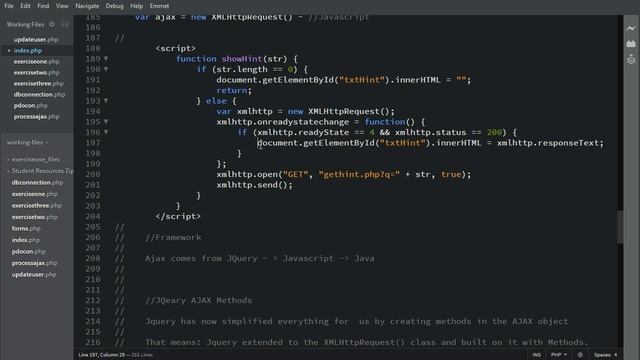The width and height of the screenshot is (640, 360).
Task: Open the working-files project dropdown
Action: (x=27, y=142)
